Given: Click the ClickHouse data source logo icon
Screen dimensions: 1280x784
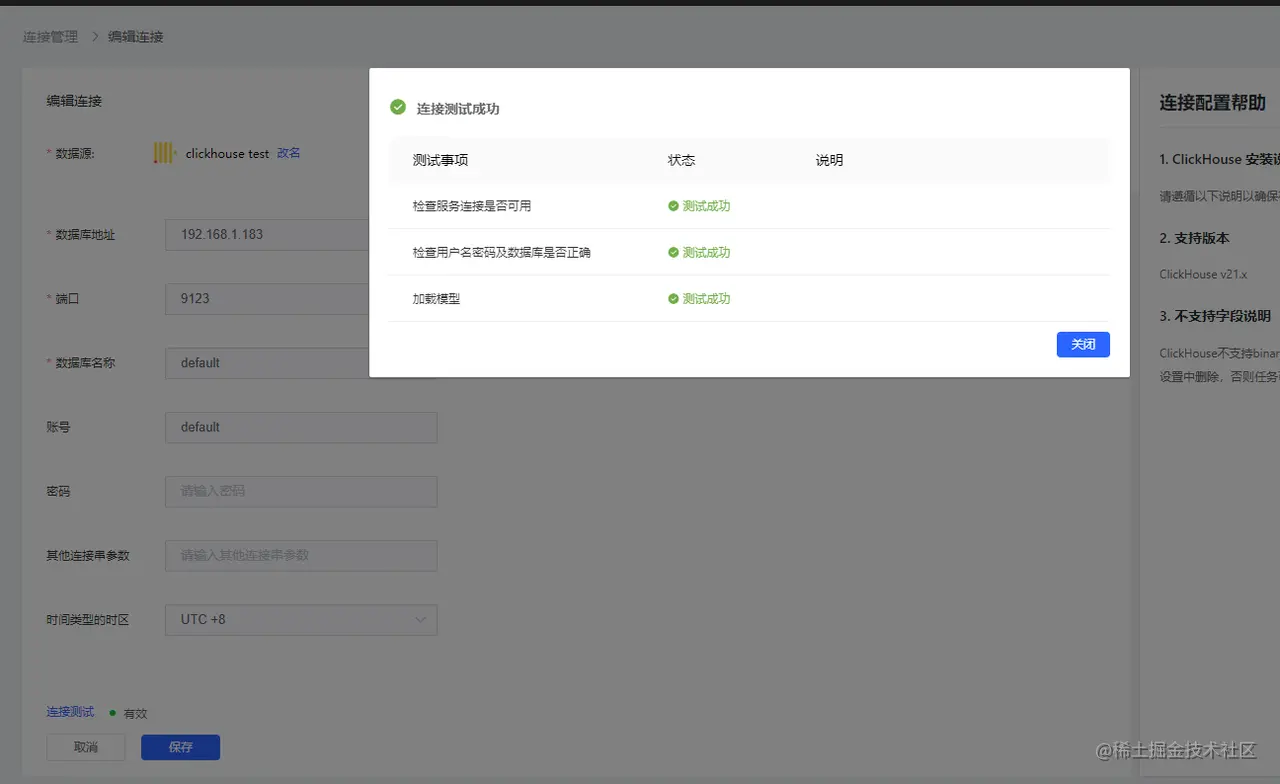Looking at the screenshot, I should [x=165, y=153].
